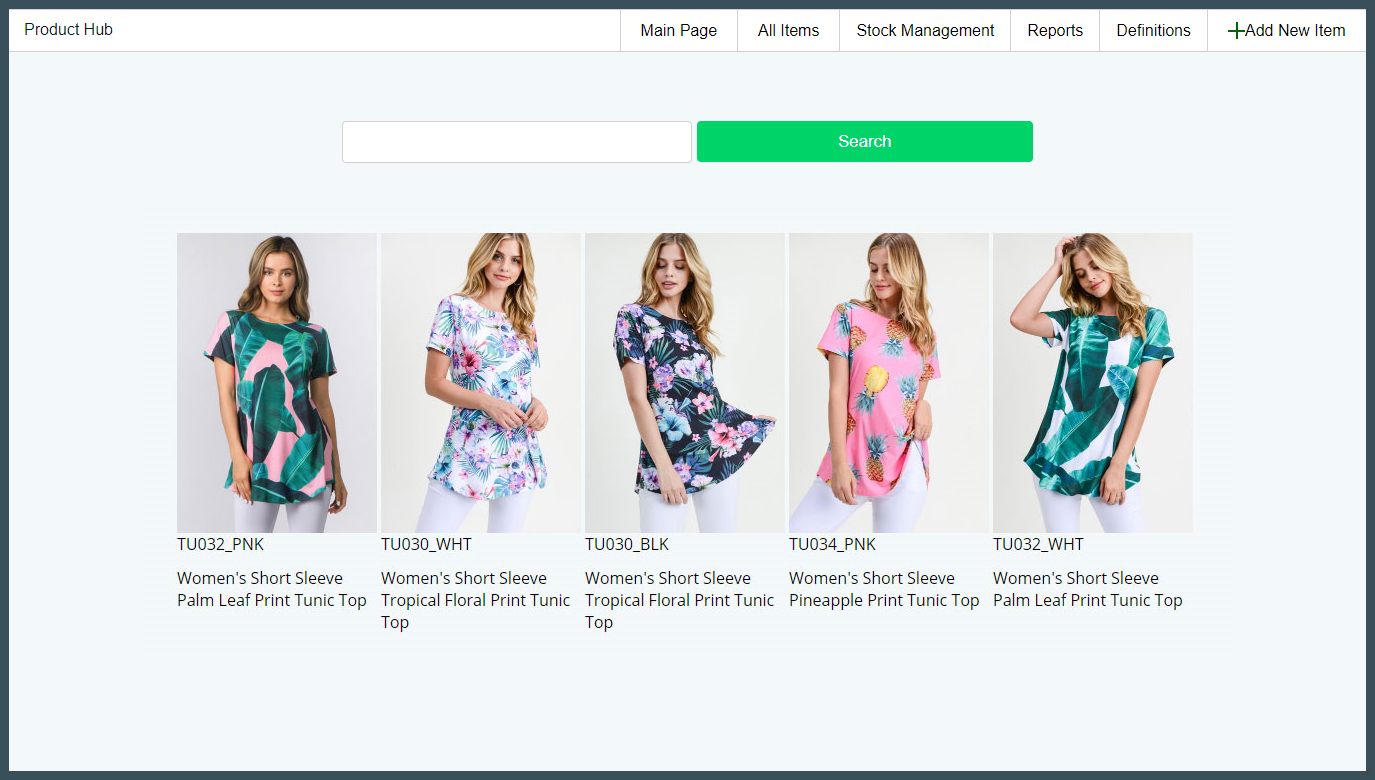The height and width of the screenshot is (780, 1375).
Task: Open the Definitions menu
Action: tap(1153, 31)
